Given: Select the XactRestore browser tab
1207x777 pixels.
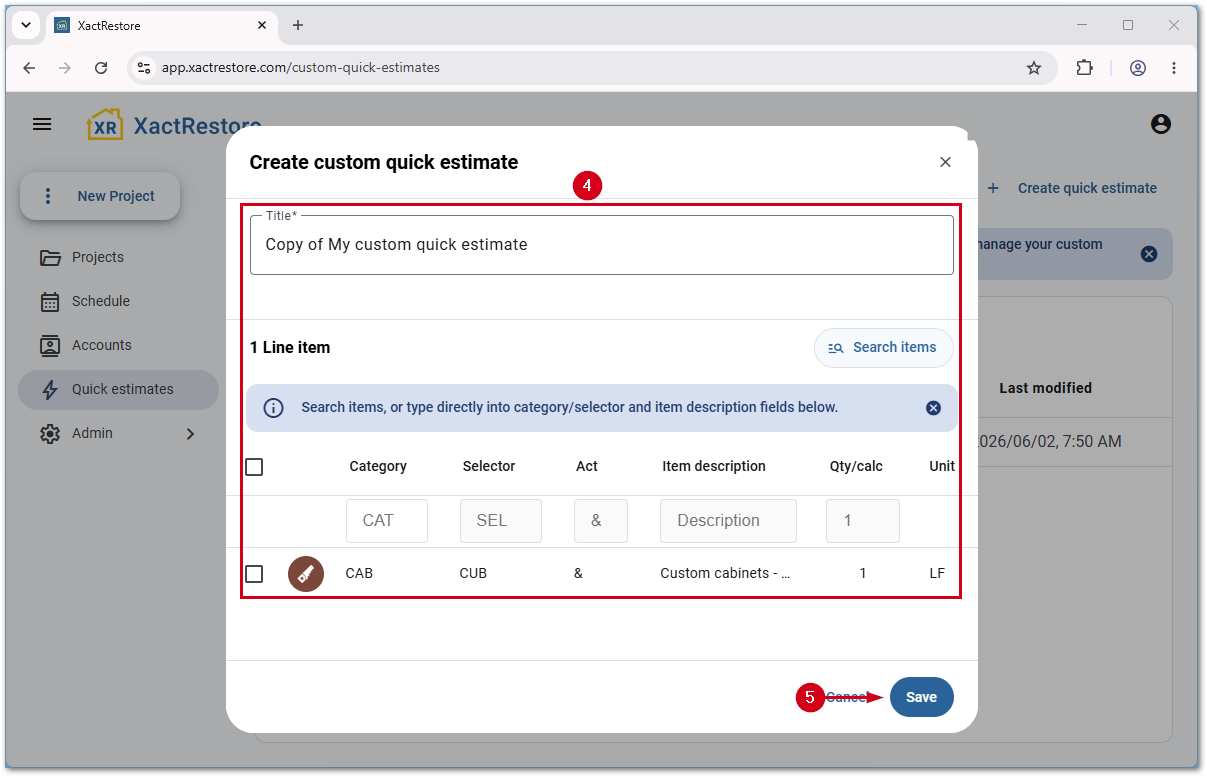Looking at the screenshot, I should (x=162, y=25).
